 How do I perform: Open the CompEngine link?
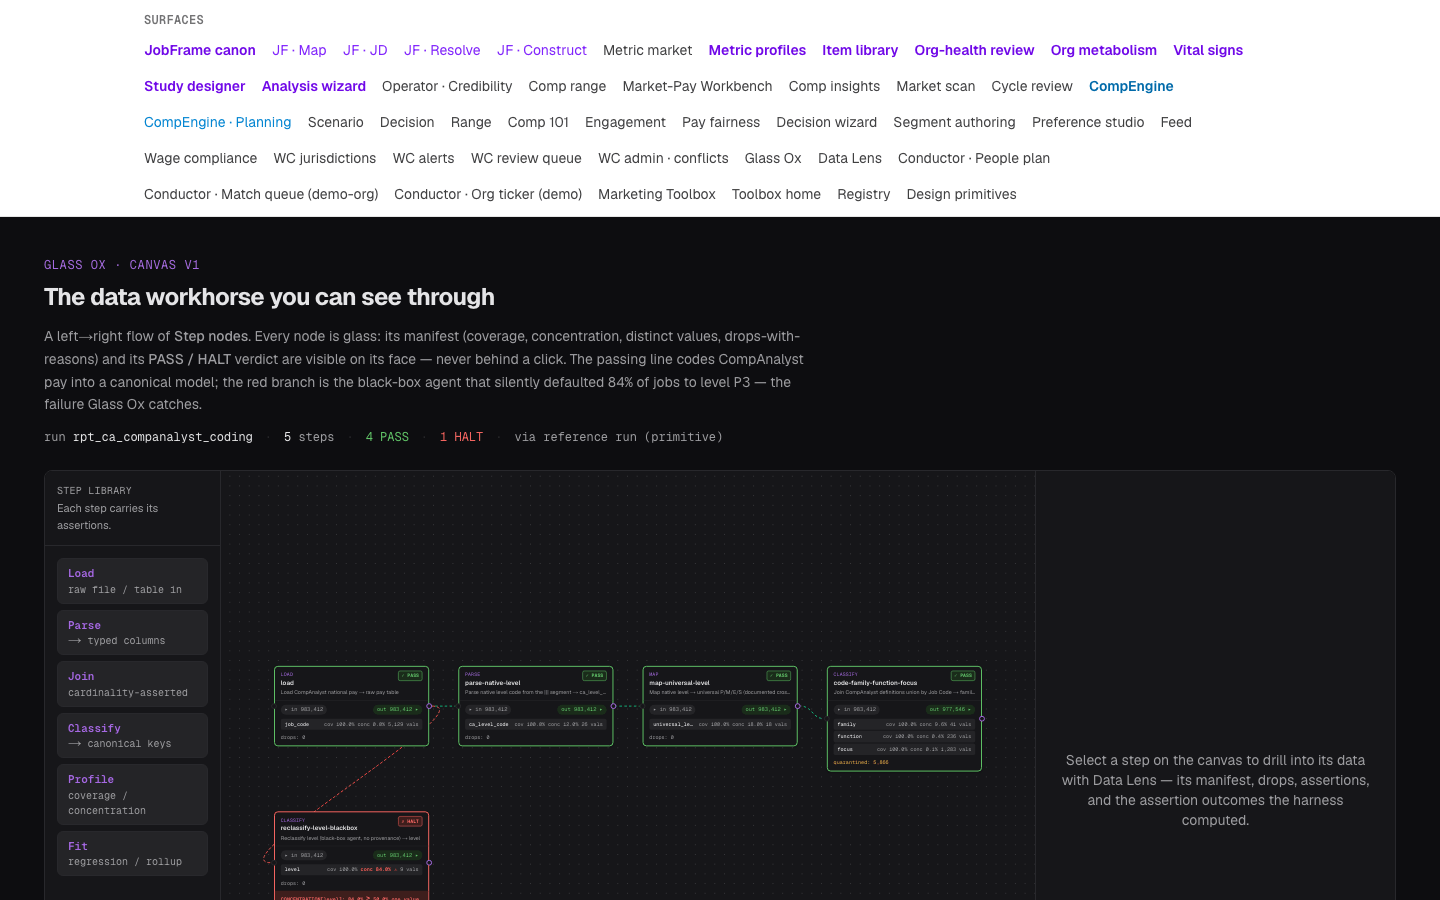point(1131,86)
